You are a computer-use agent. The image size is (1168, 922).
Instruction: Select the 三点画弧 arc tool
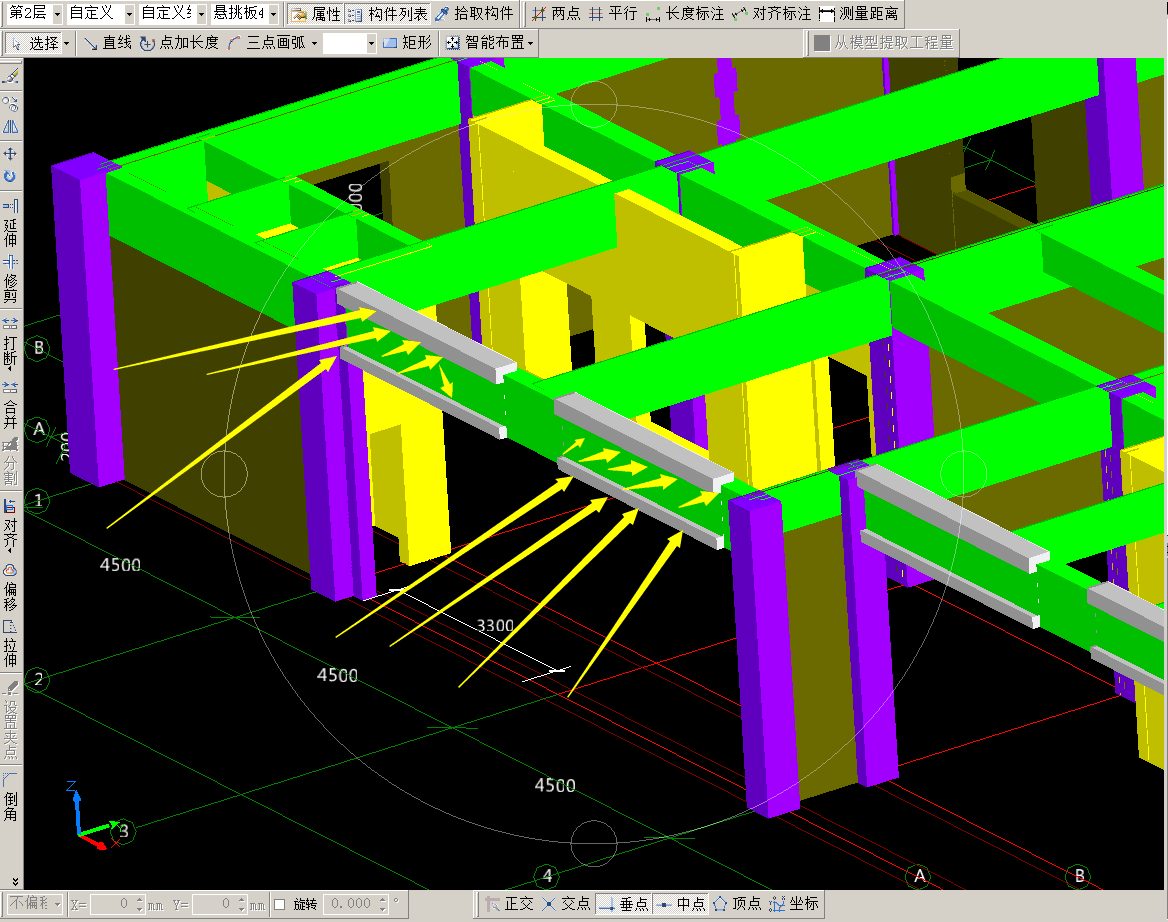click(x=267, y=43)
